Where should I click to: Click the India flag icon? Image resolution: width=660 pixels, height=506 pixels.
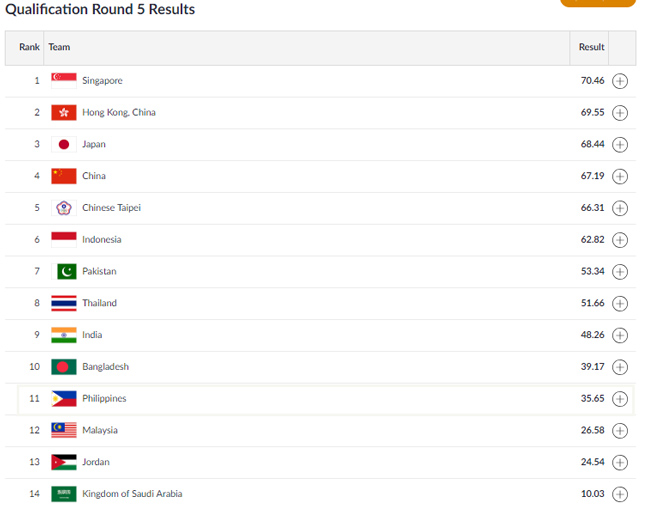point(64,335)
